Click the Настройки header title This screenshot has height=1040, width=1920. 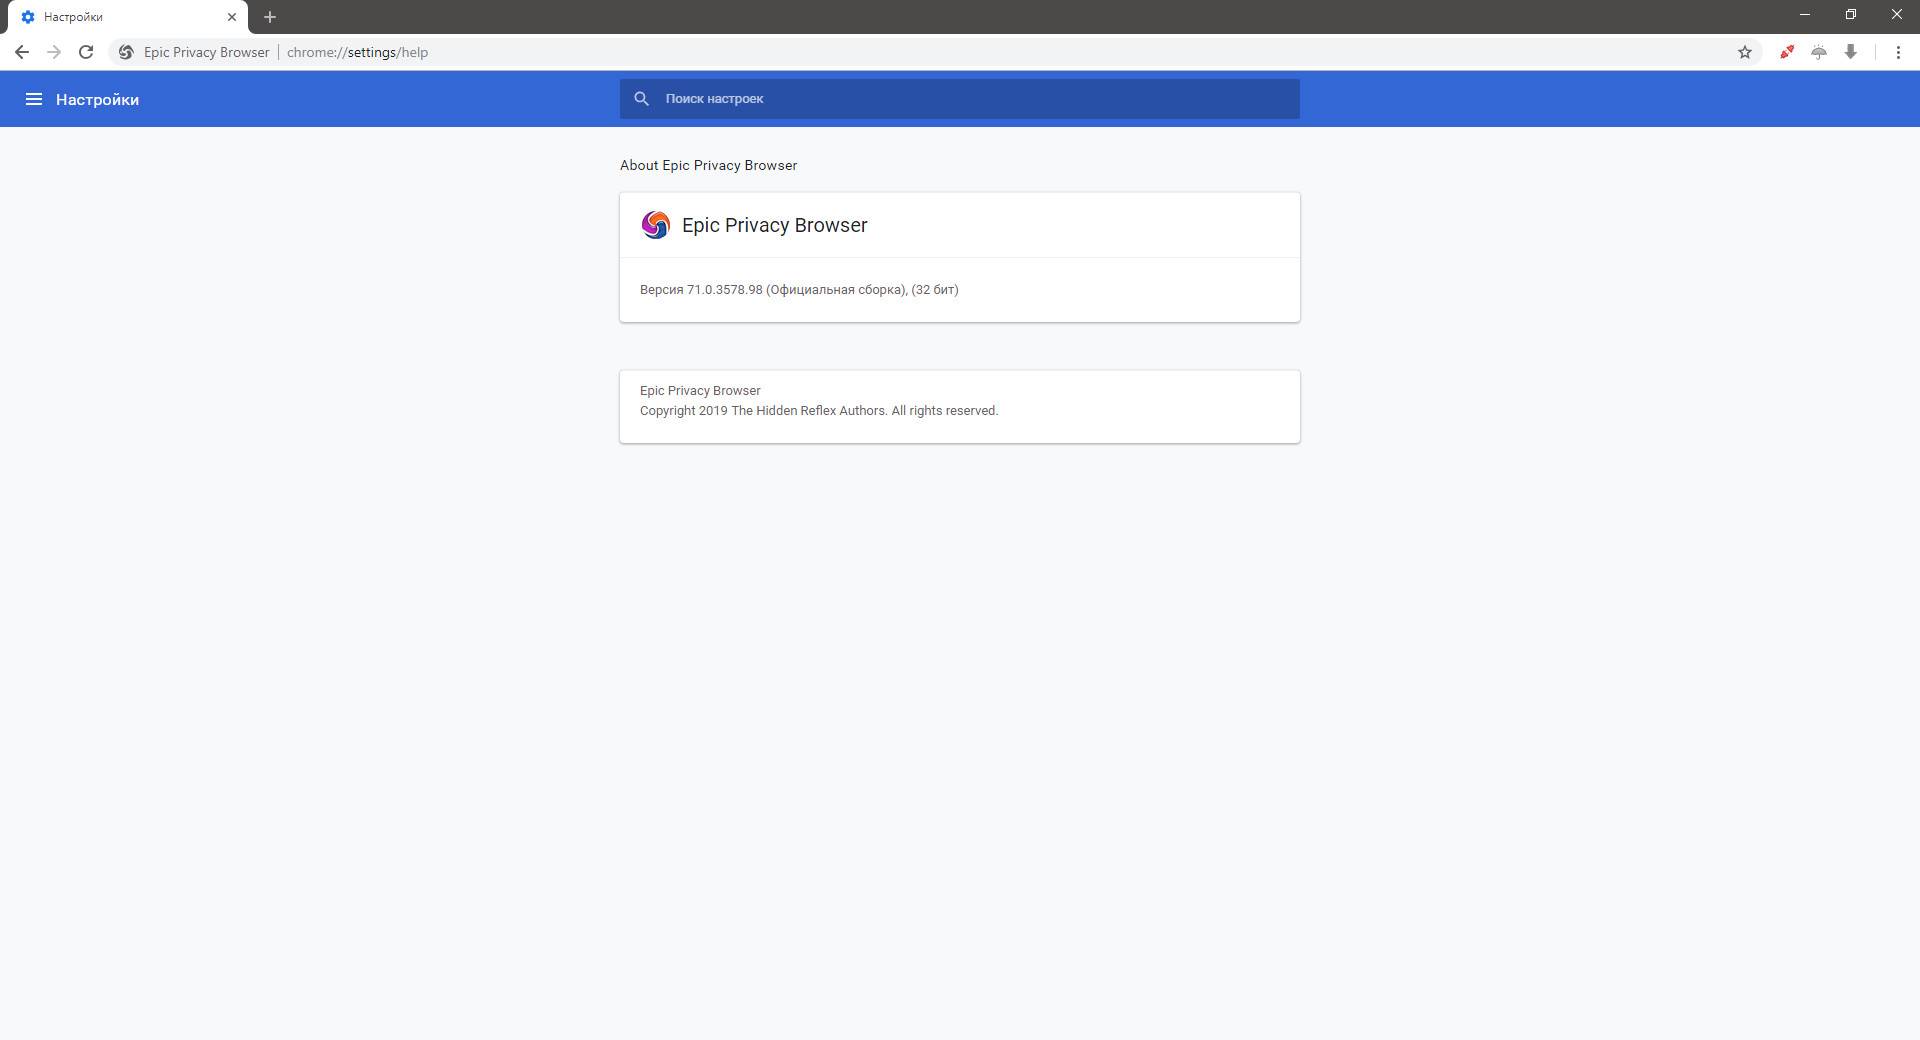click(x=97, y=99)
